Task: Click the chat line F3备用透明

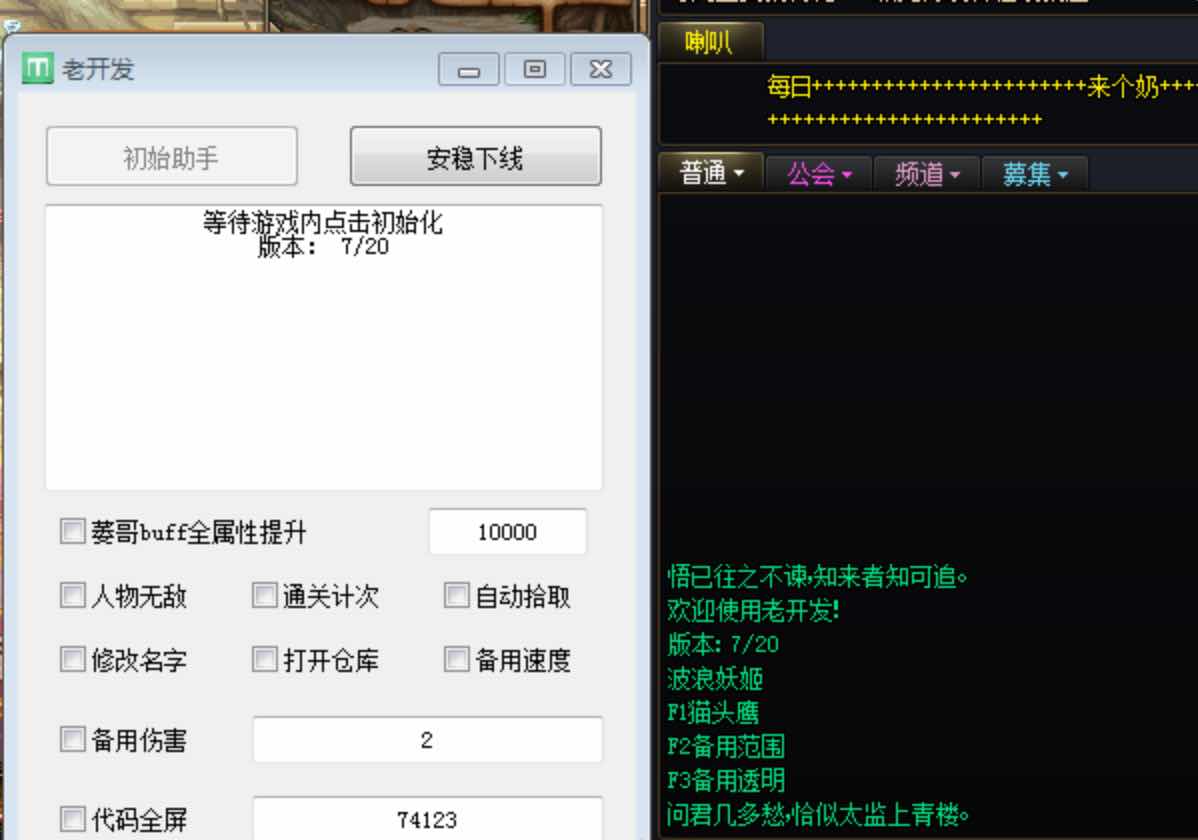Action: coord(725,780)
